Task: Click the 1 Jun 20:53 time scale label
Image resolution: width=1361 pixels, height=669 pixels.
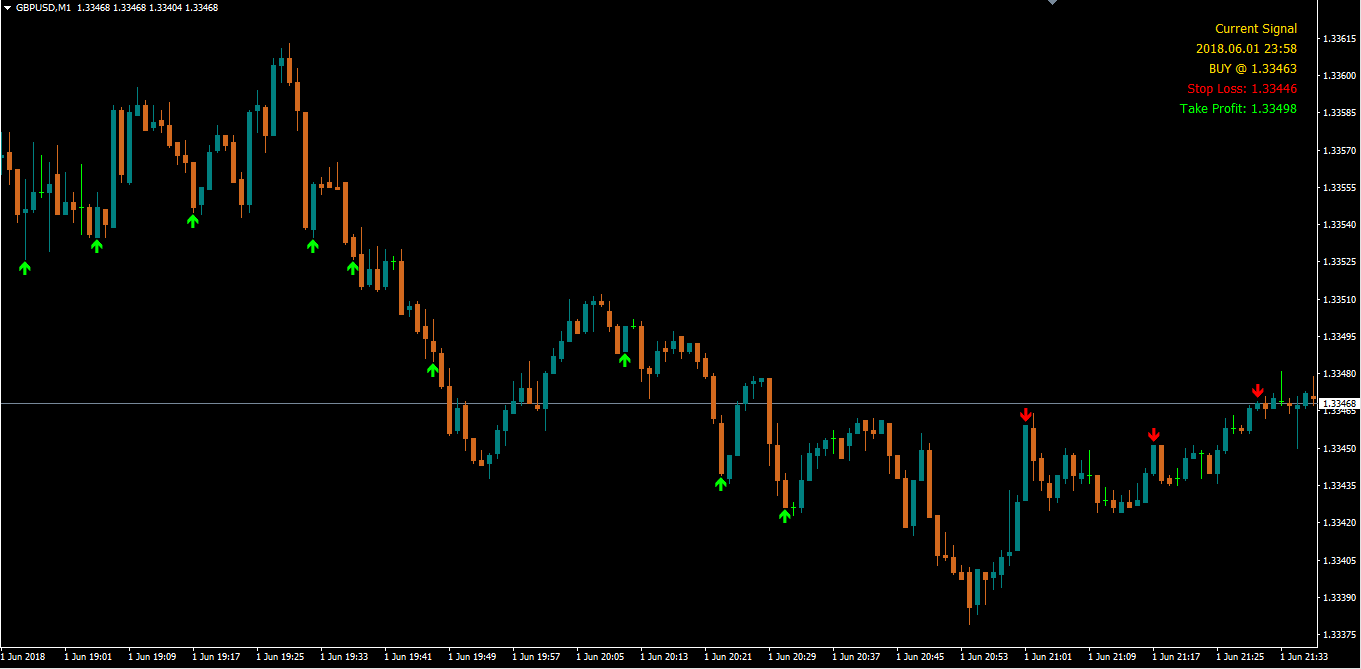Action: [984, 657]
